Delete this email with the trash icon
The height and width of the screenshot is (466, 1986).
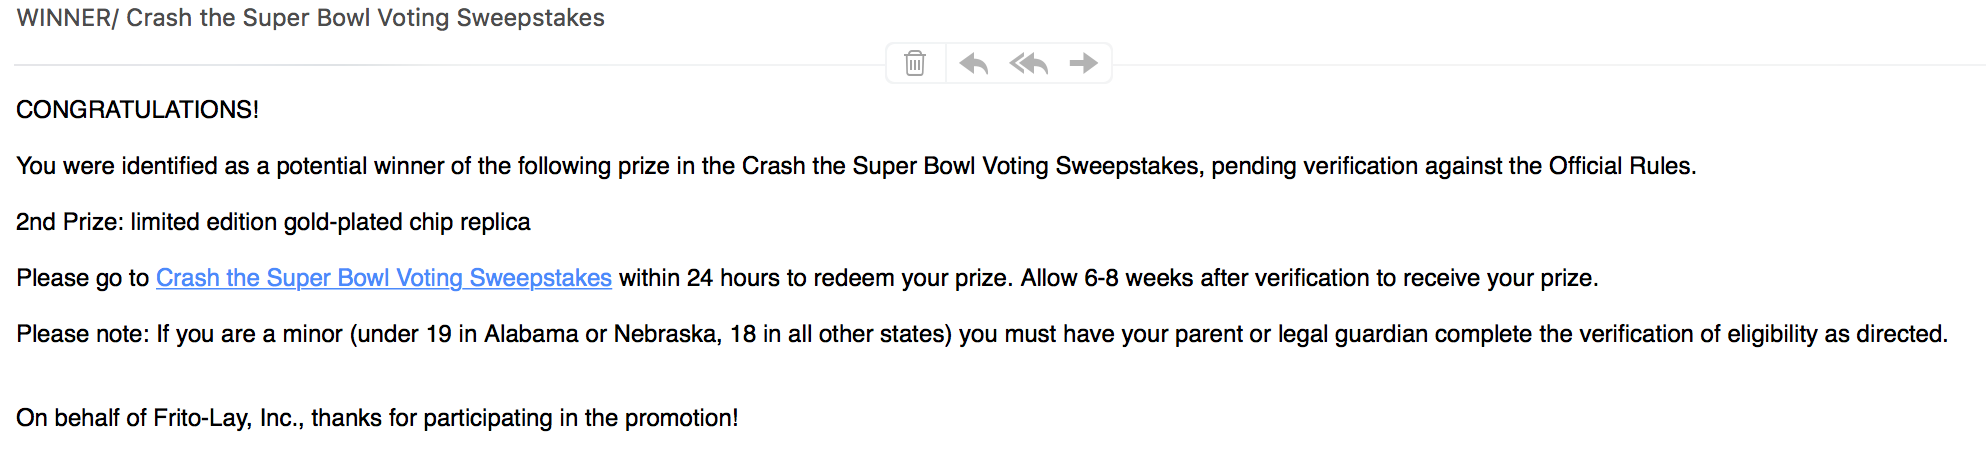pos(915,63)
